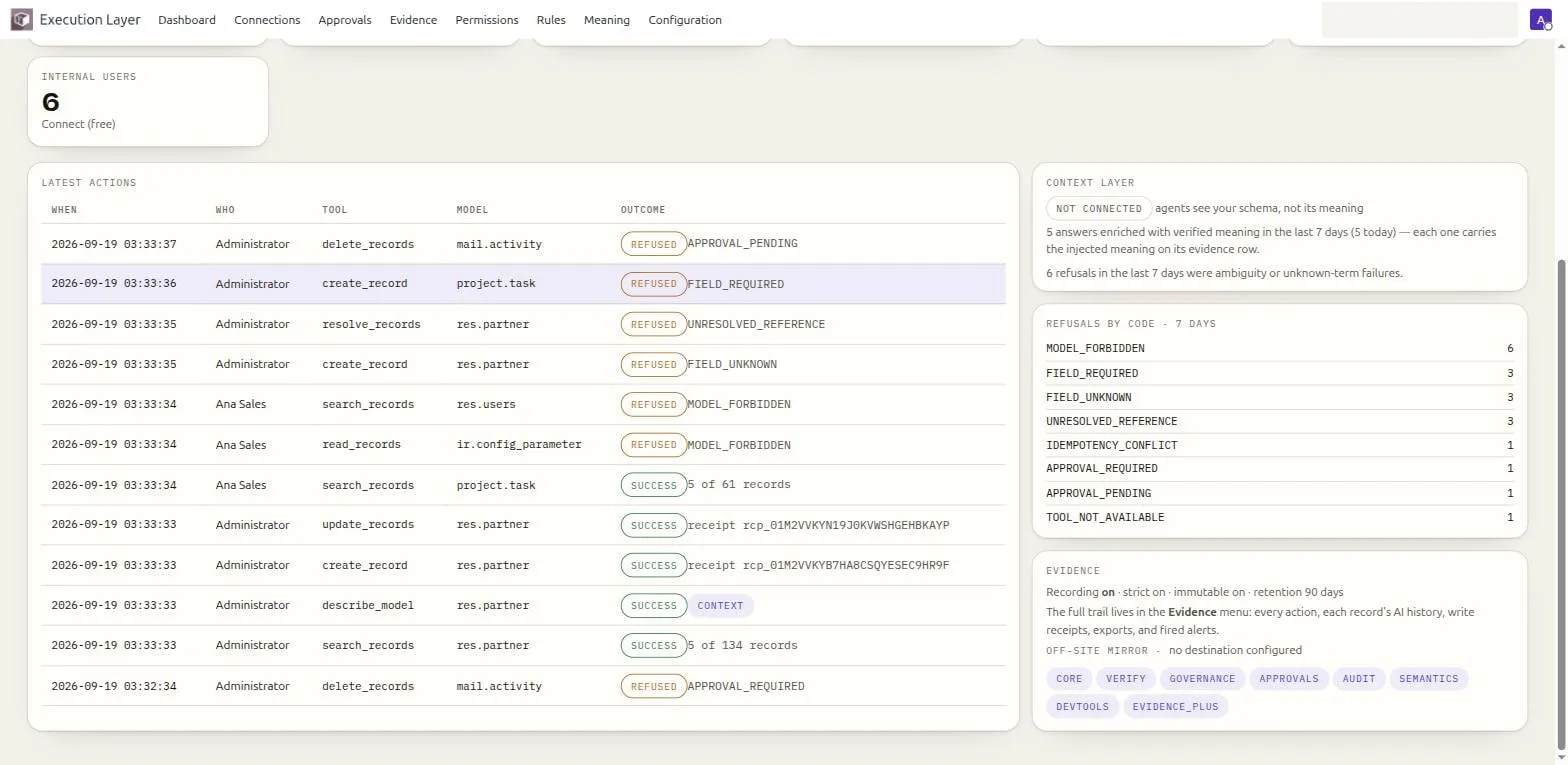Click the UNRESOLVED_REFERENCE refusal code row
This screenshot has height=765, width=1568.
[x=1279, y=421]
